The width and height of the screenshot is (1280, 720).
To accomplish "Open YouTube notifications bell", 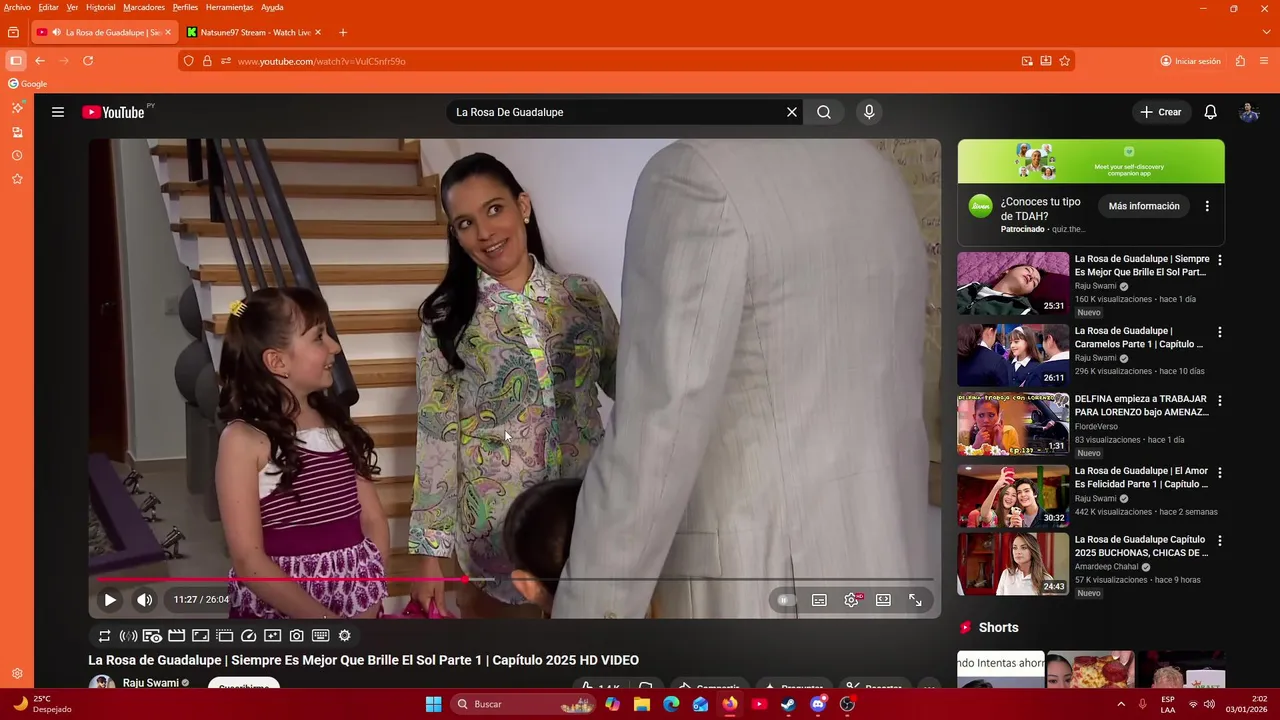I will pos(1210,112).
